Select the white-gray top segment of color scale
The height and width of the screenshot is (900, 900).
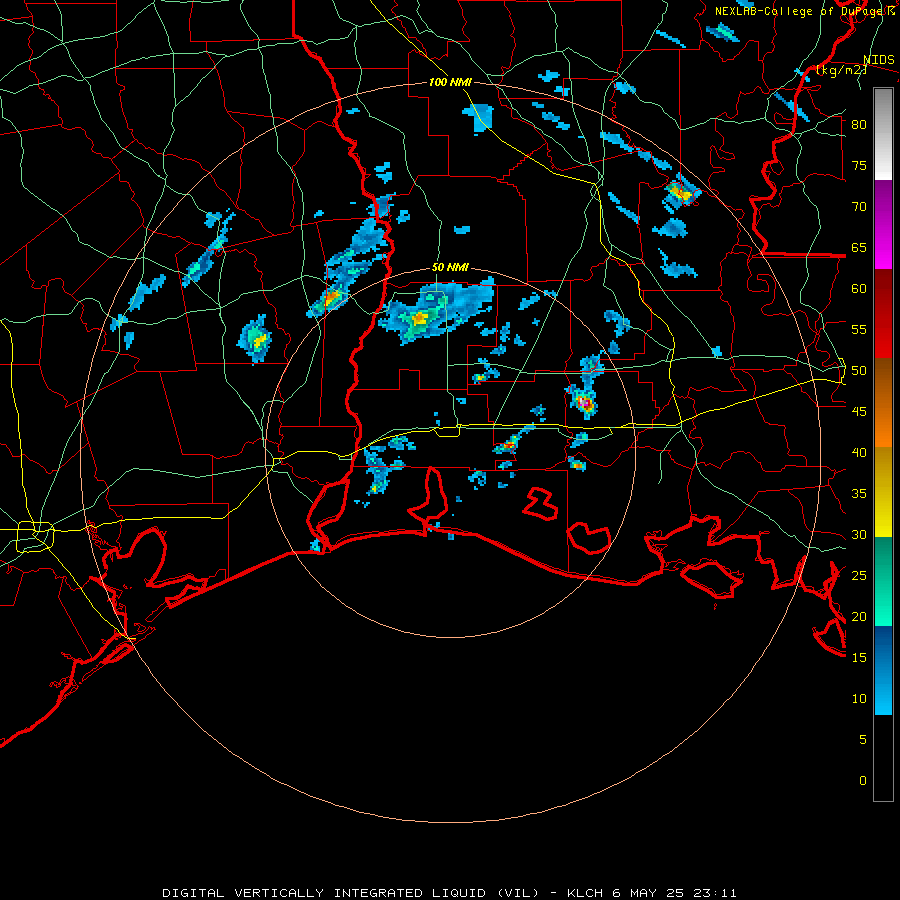pos(883,134)
